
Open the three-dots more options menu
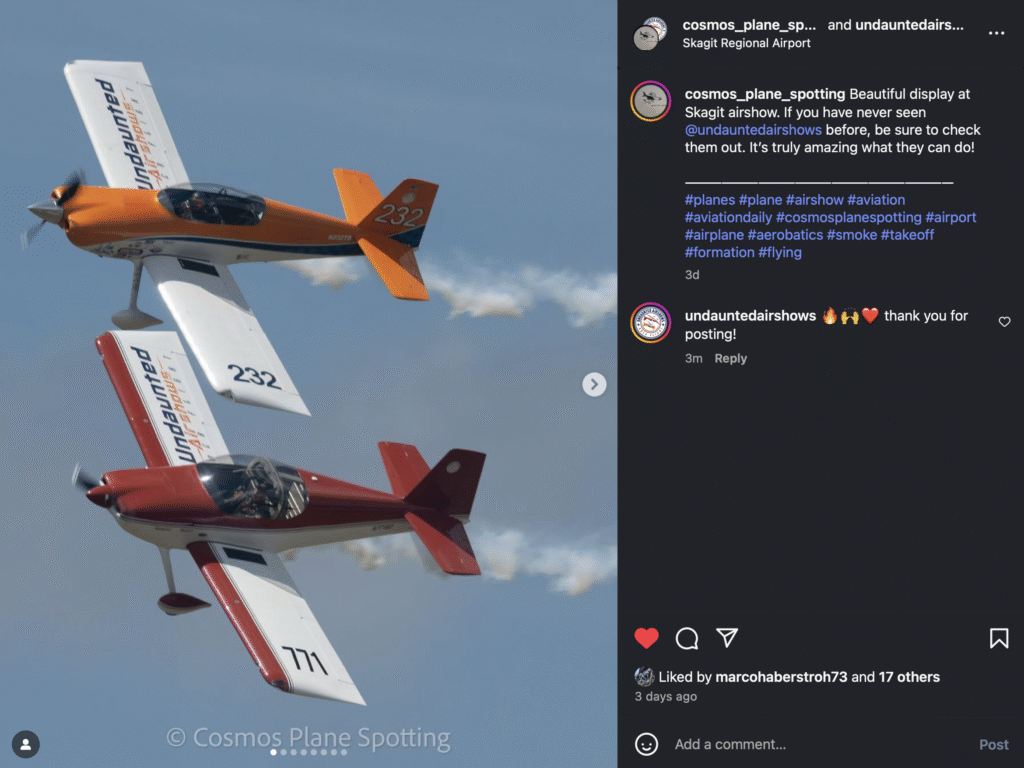[x=996, y=33]
